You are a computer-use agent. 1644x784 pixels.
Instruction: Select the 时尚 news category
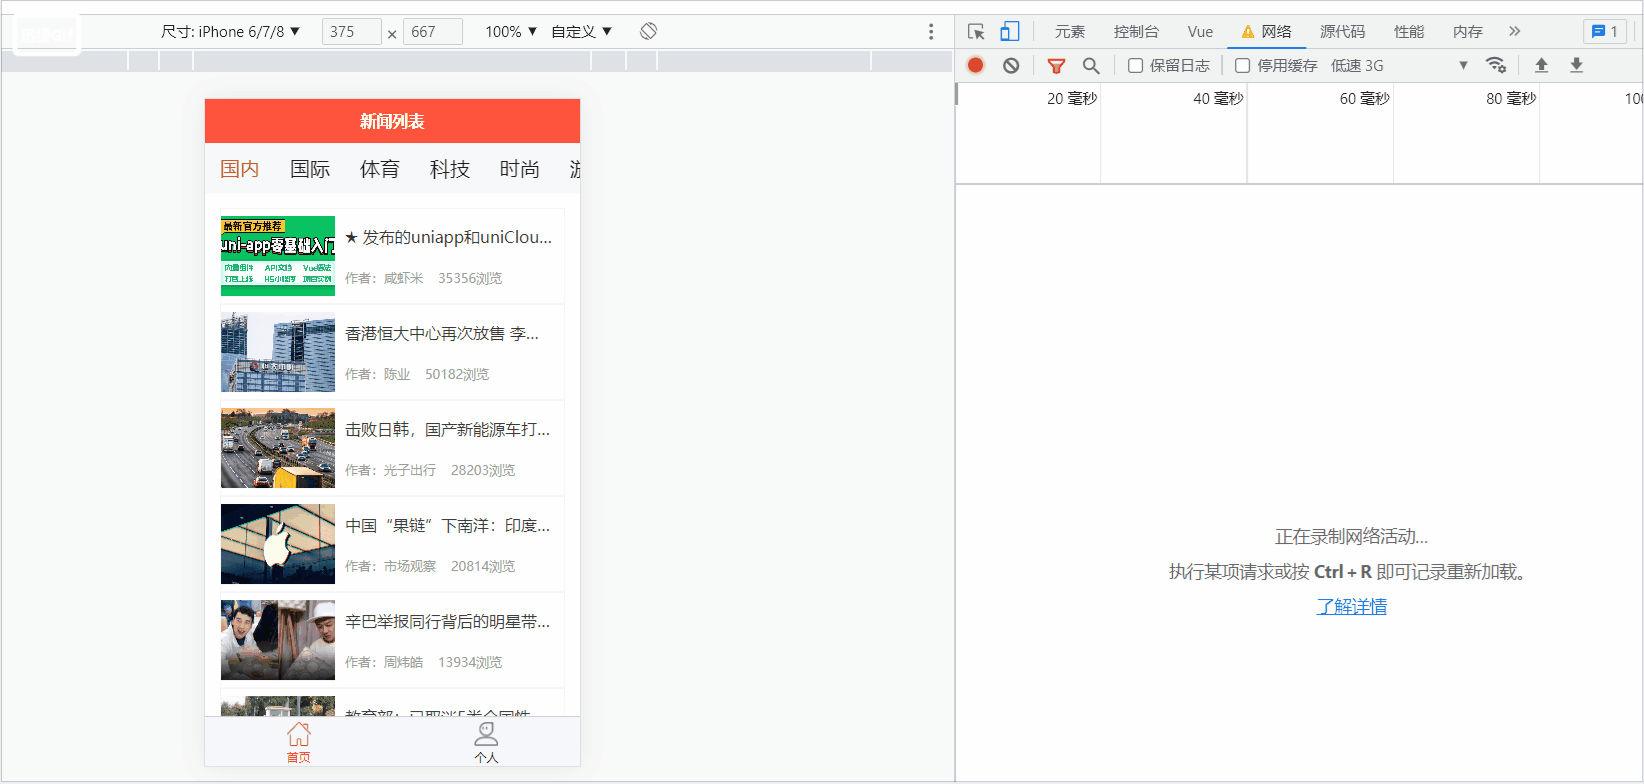pos(520,169)
